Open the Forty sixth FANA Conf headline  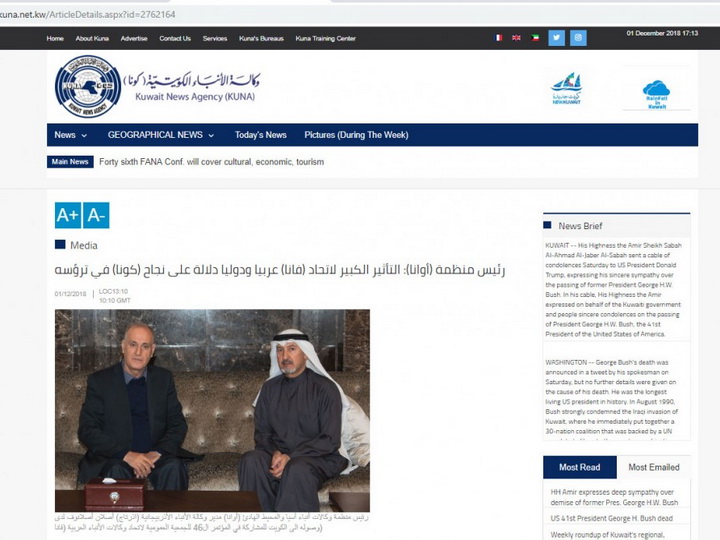[212, 162]
